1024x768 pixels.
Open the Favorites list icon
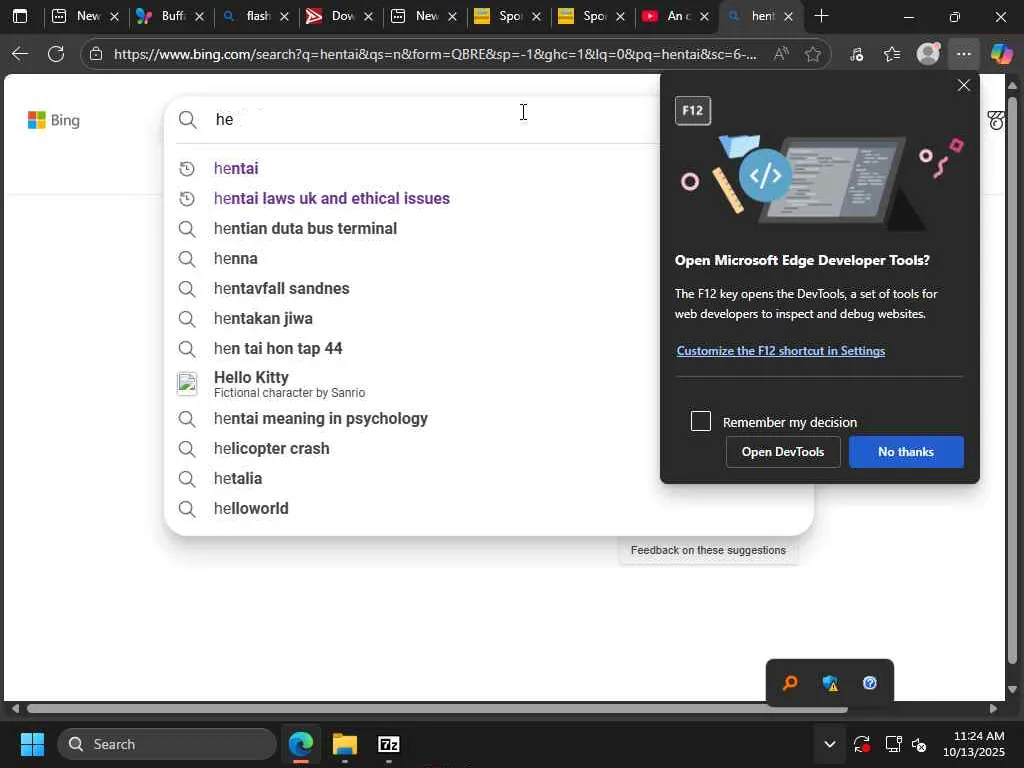(x=892, y=54)
